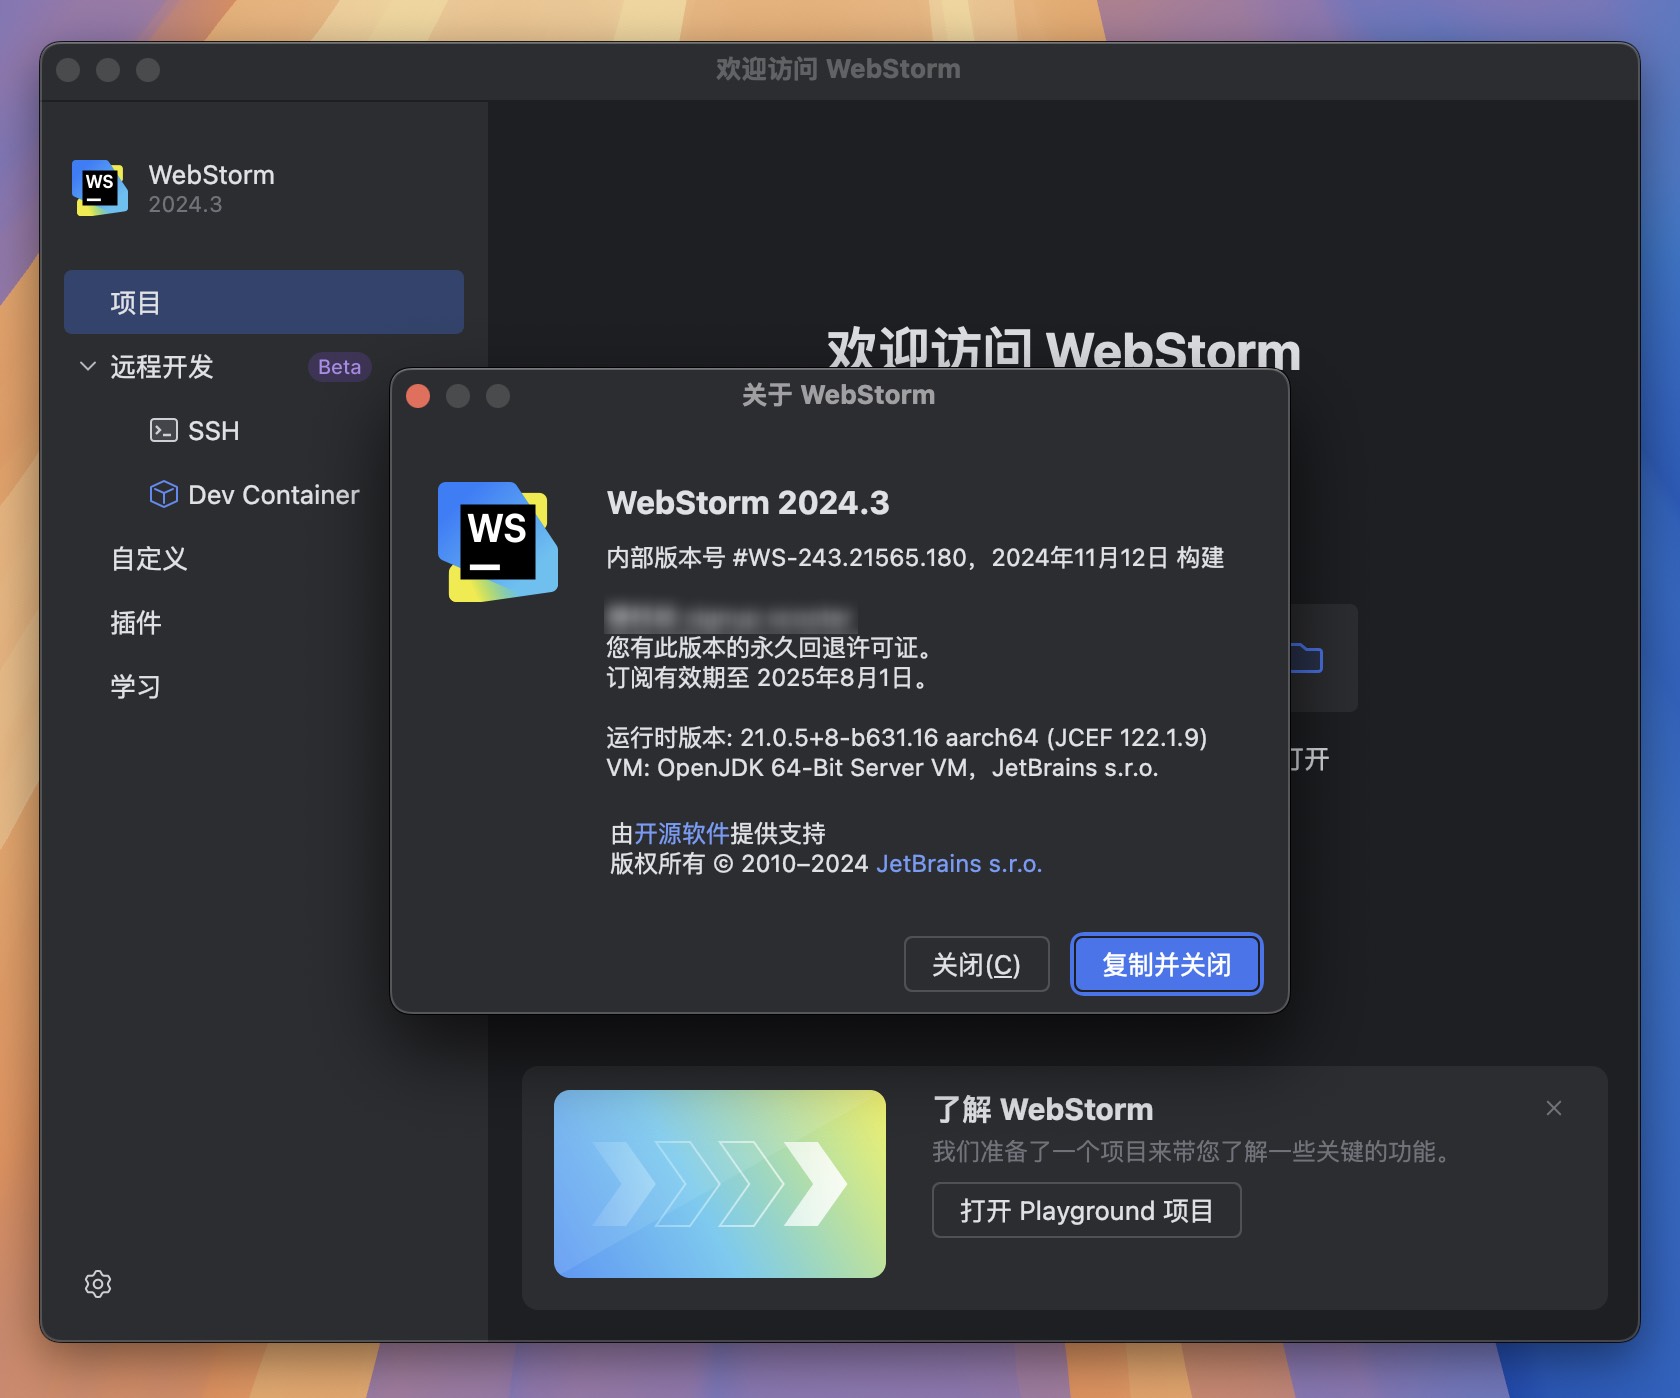This screenshot has width=1680, height=1398.
Task: Open the 开源软件 link
Action: tap(682, 834)
